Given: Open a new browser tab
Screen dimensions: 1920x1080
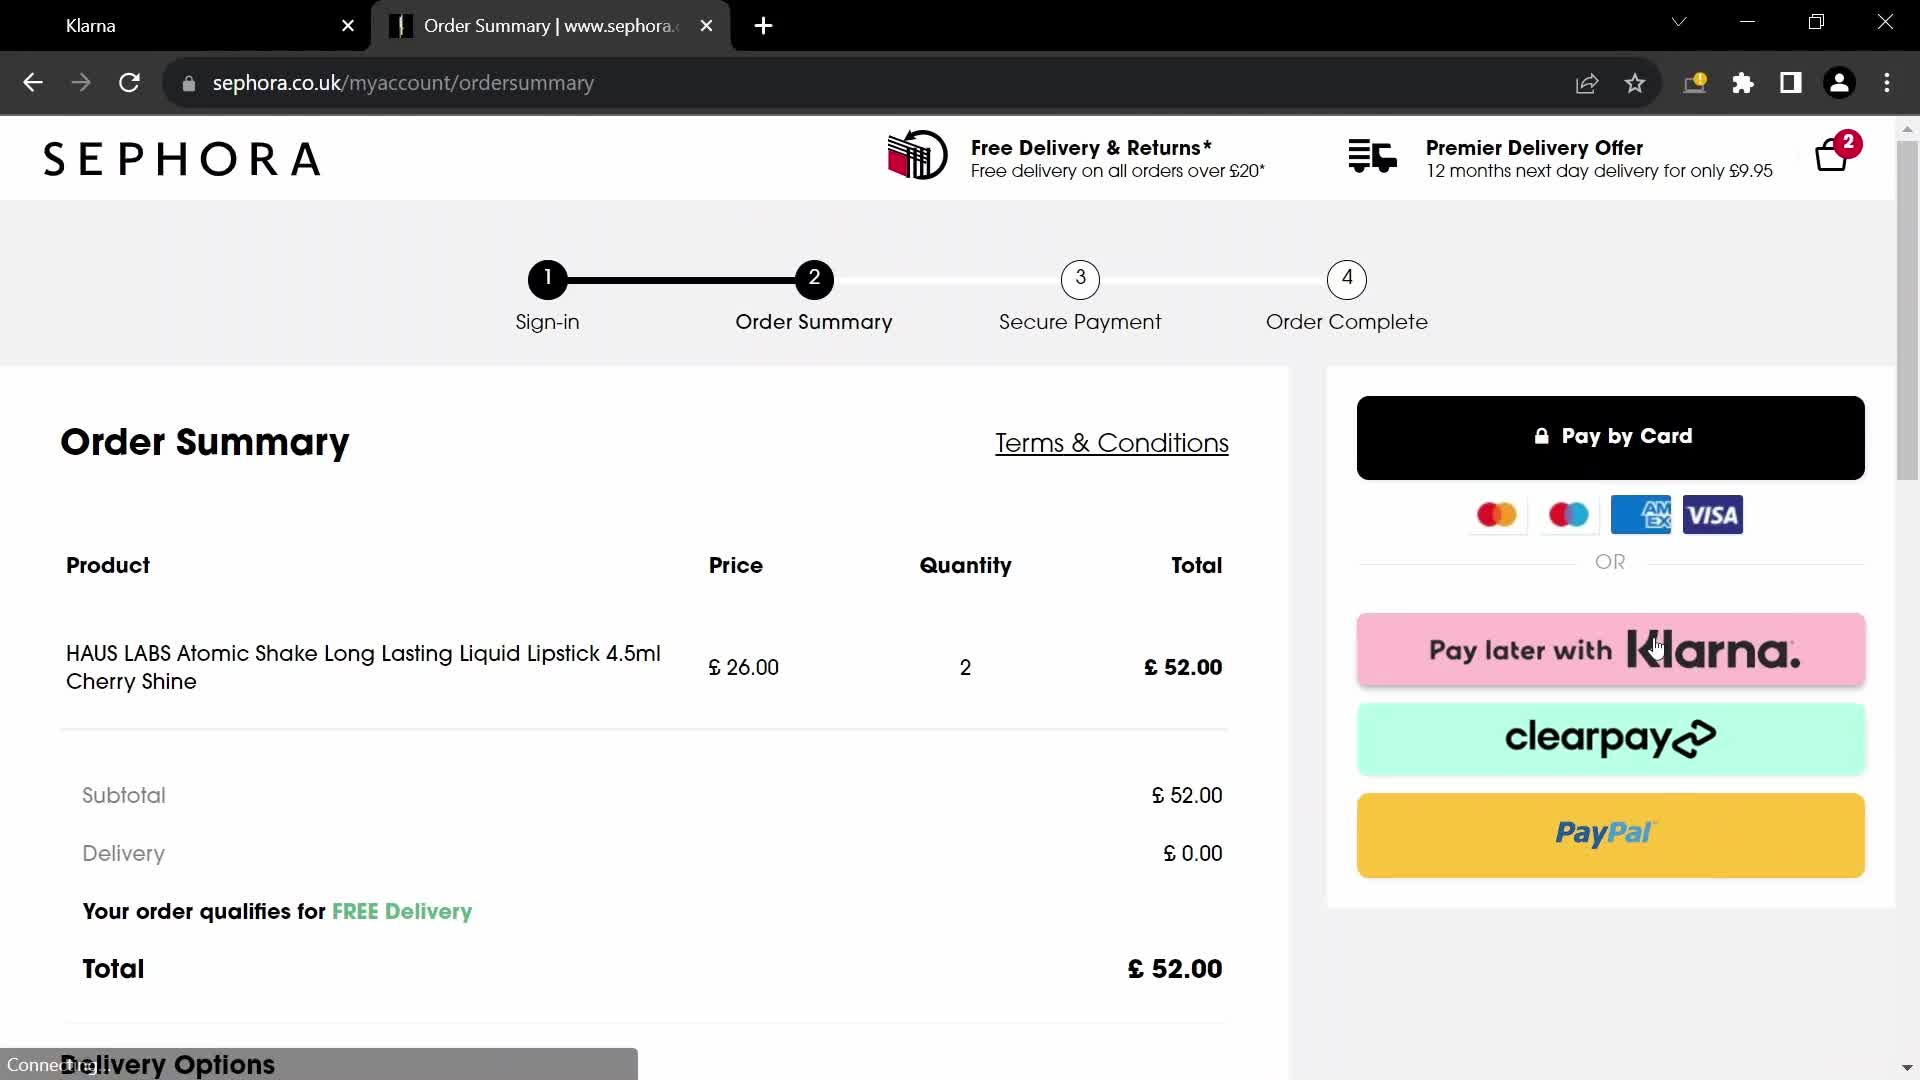Looking at the screenshot, I should coord(764,26).
